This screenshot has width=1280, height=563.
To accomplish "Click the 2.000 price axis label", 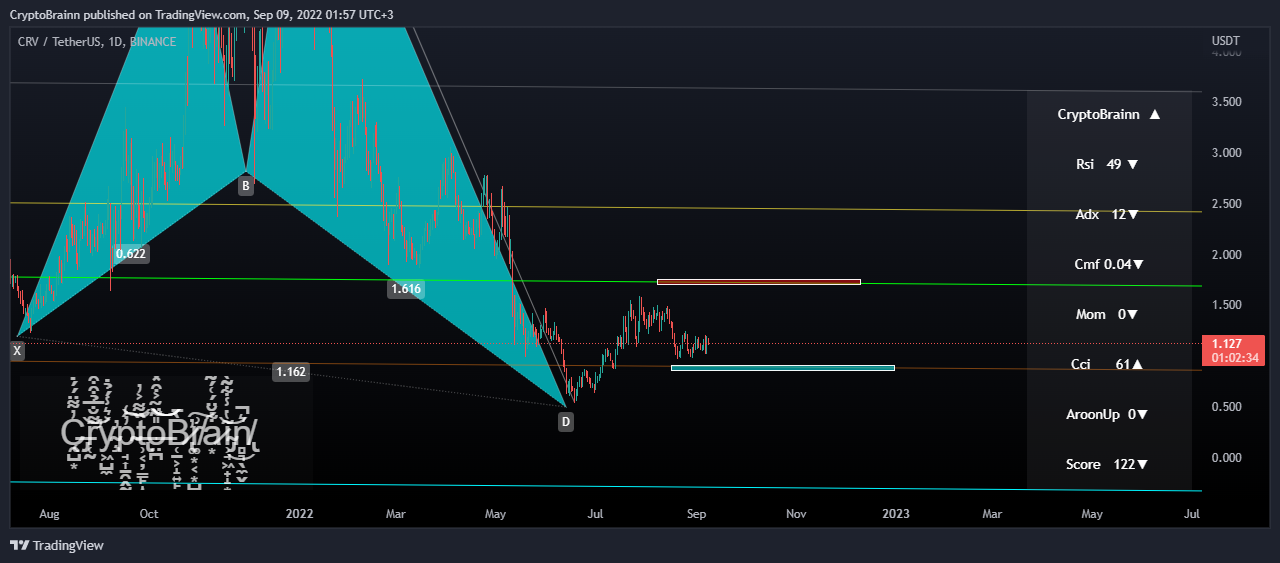I will point(1226,255).
